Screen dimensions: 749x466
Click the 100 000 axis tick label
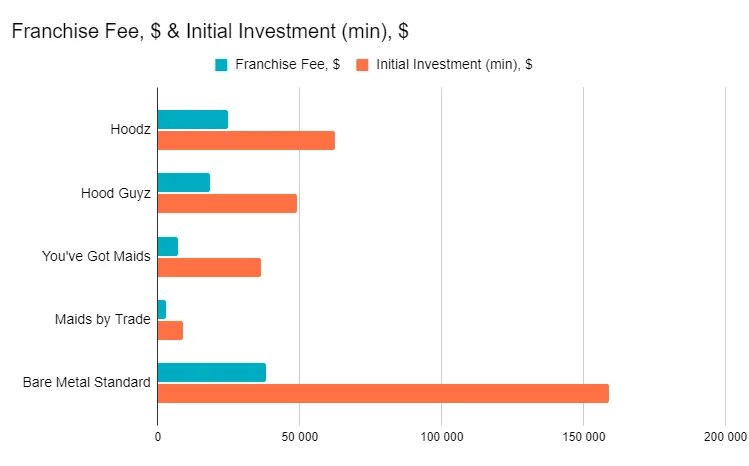point(441,437)
